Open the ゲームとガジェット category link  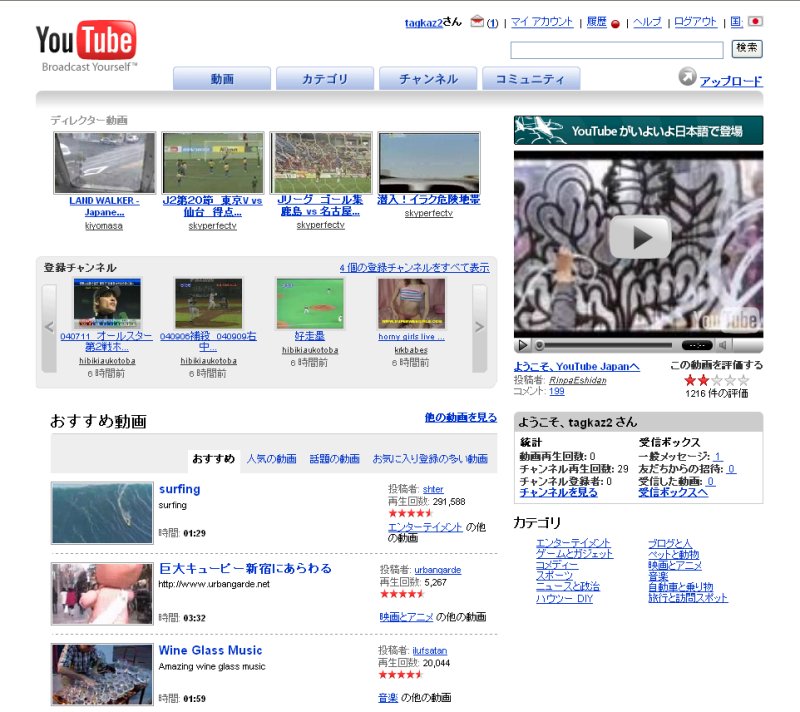574,553
